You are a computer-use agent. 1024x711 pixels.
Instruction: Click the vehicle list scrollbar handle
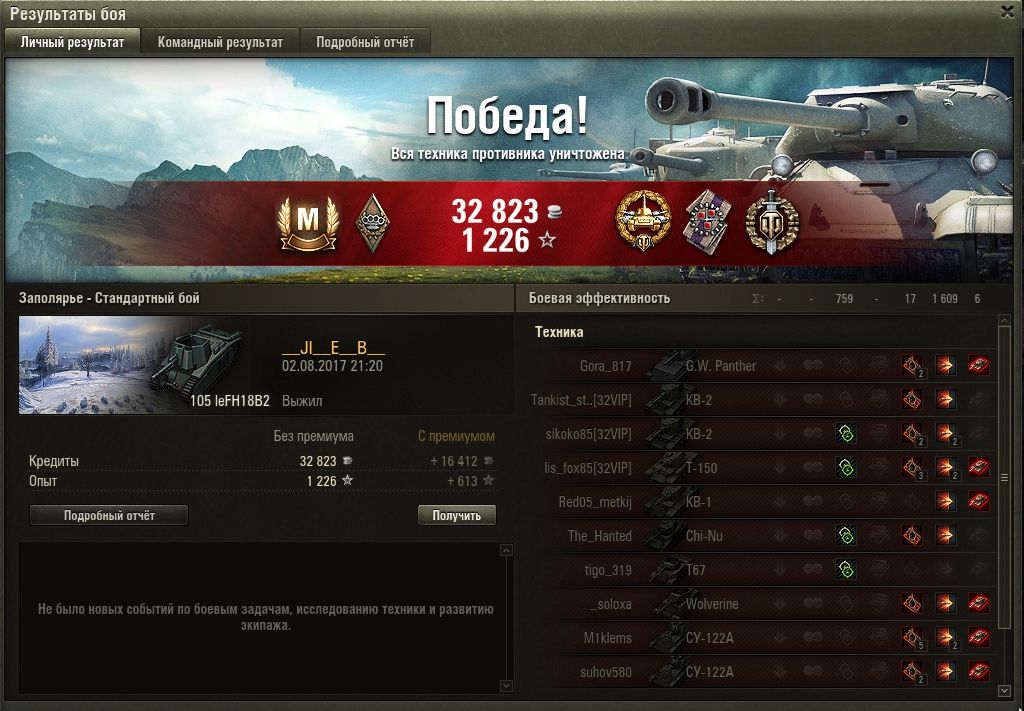tap(1004, 477)
